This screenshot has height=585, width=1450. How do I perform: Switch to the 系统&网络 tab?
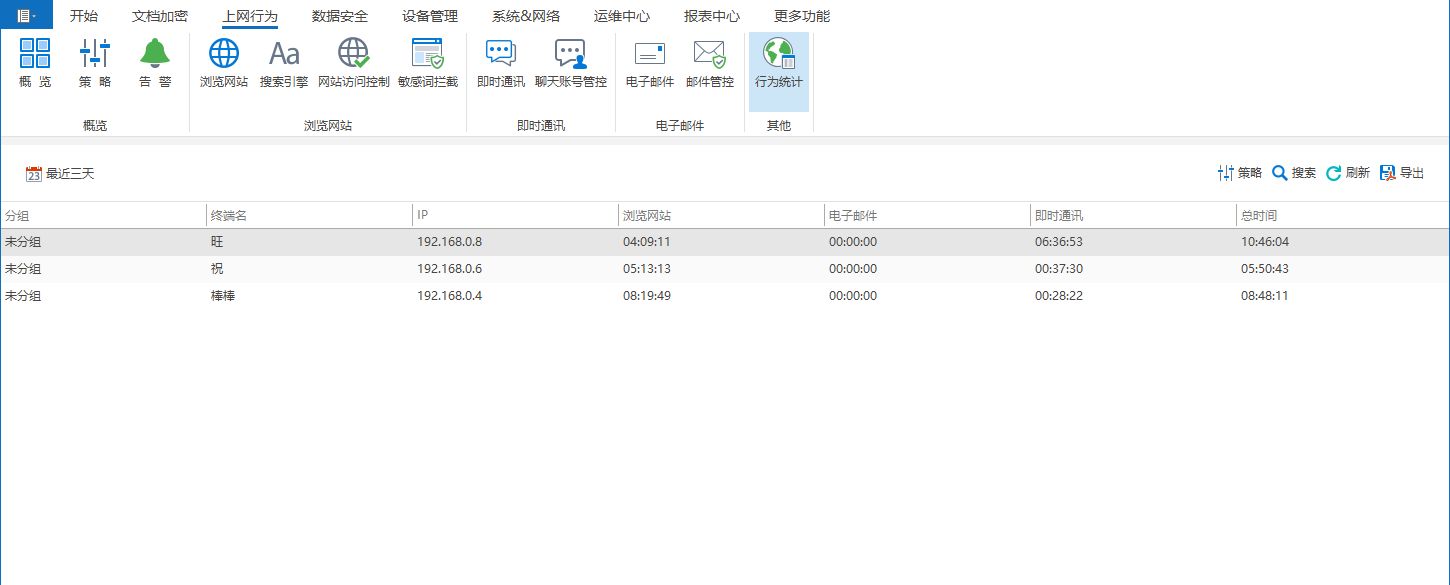[526, 16]
